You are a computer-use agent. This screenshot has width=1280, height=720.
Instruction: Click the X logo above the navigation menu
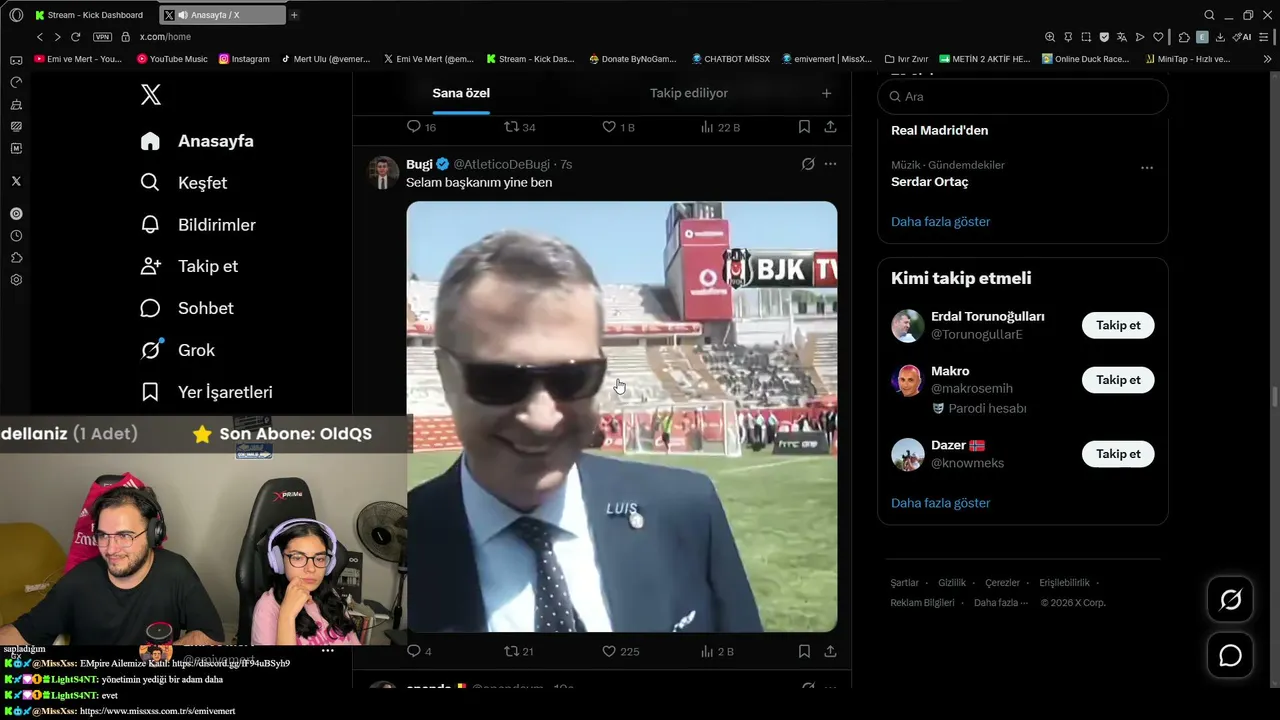pyautogui.click(x=150, y=95)
